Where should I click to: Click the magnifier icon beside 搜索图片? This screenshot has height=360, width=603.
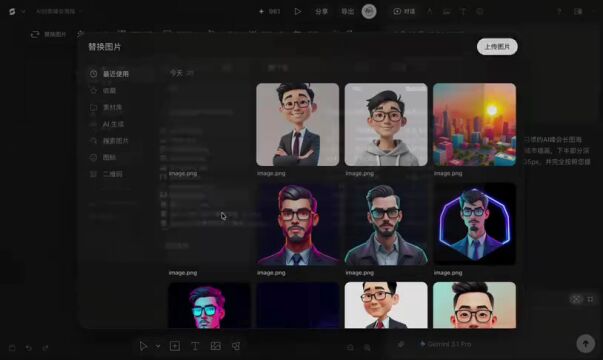(93, 141)
